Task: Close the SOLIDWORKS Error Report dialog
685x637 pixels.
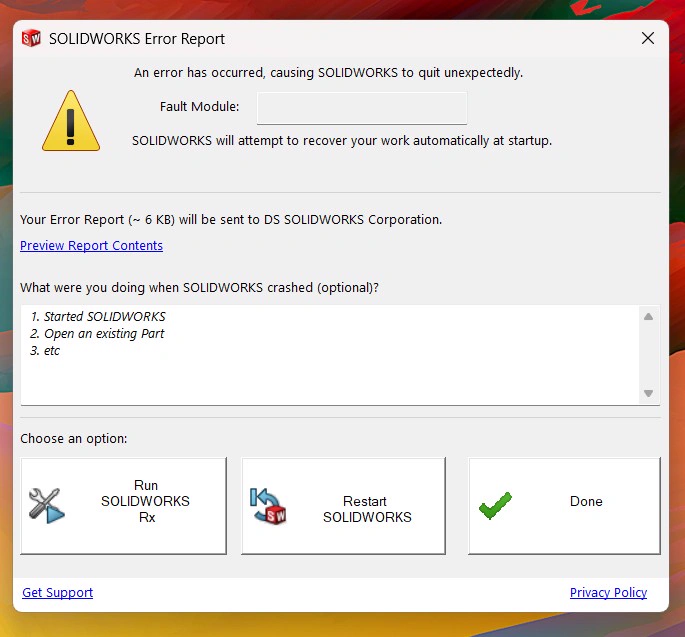Action: 648,39
